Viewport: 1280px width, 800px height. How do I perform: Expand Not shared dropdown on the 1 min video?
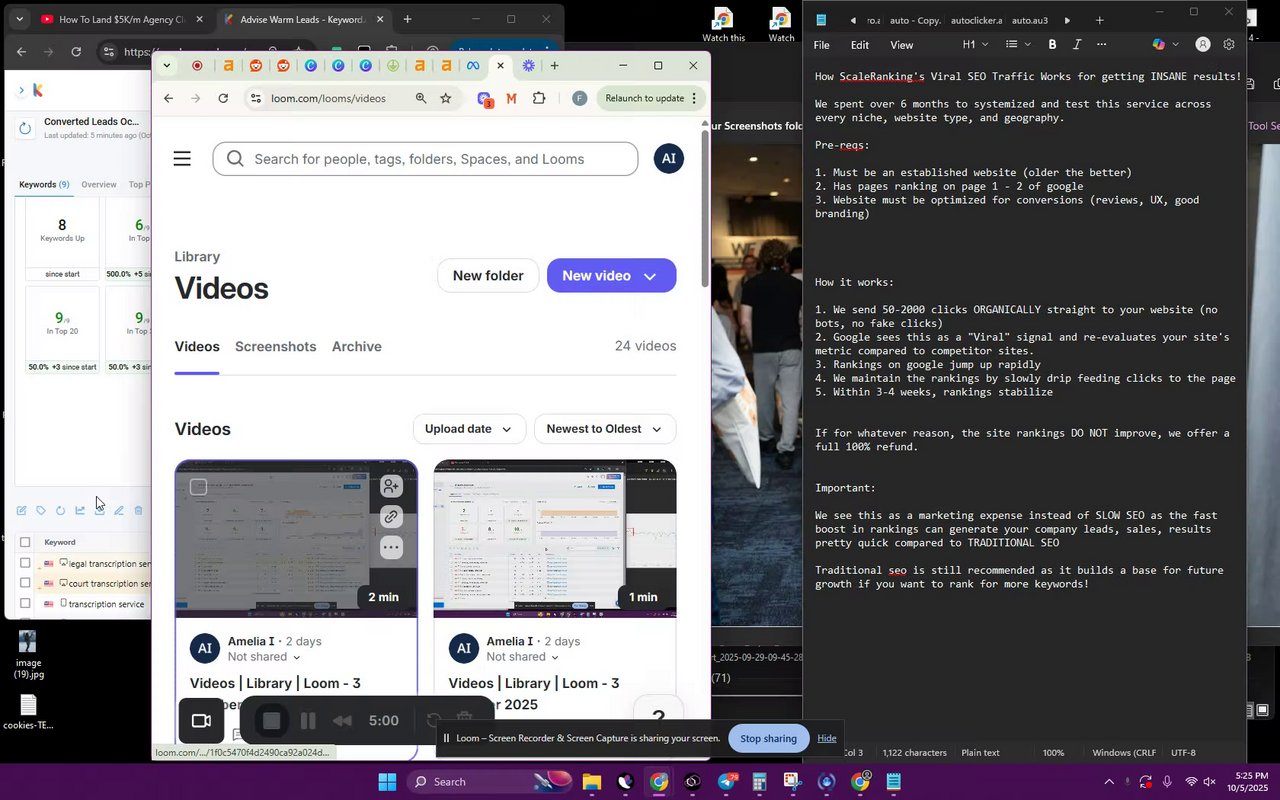click(x=524, y=657)
